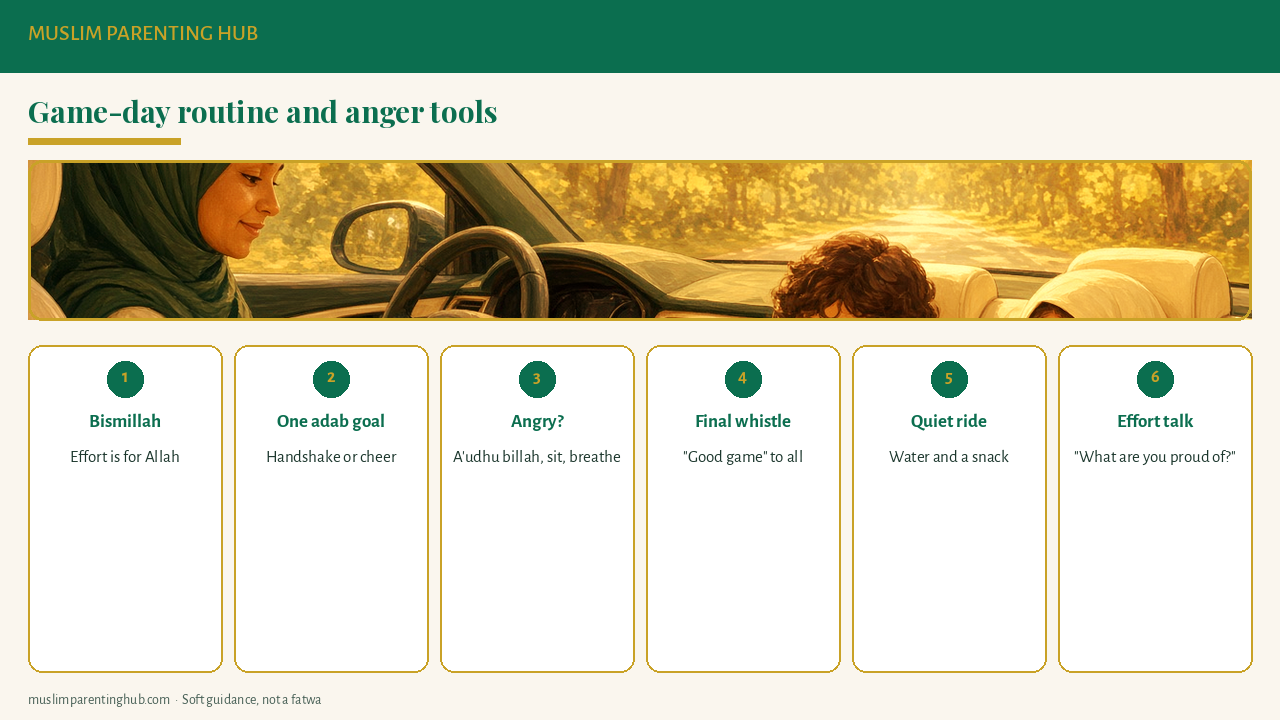Open the muslimparentinghub.com footer link
The height and width of the screenshot is (720, 1280).
99,700
